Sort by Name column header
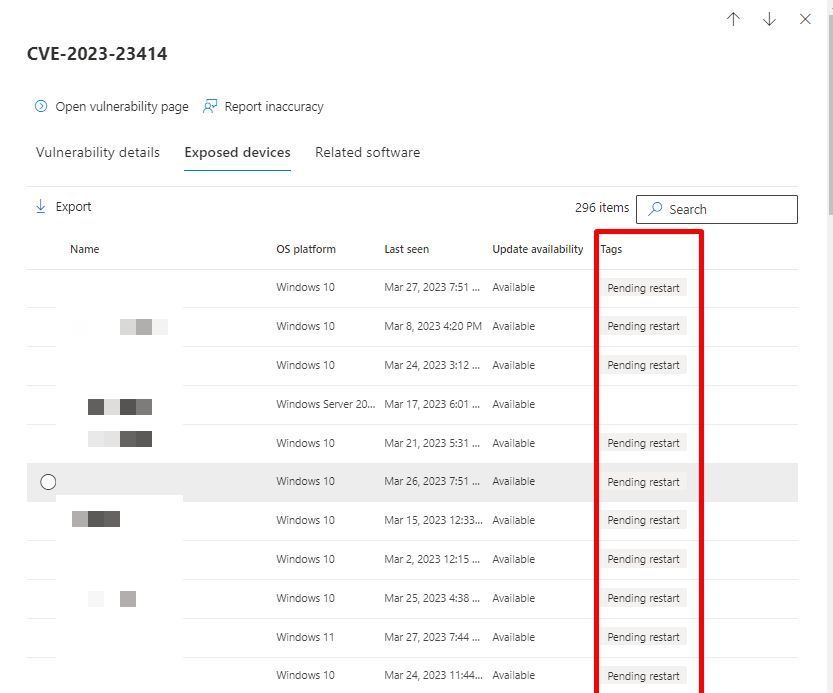833x693 pixels. pyautogui.click(x=84, y=249)
